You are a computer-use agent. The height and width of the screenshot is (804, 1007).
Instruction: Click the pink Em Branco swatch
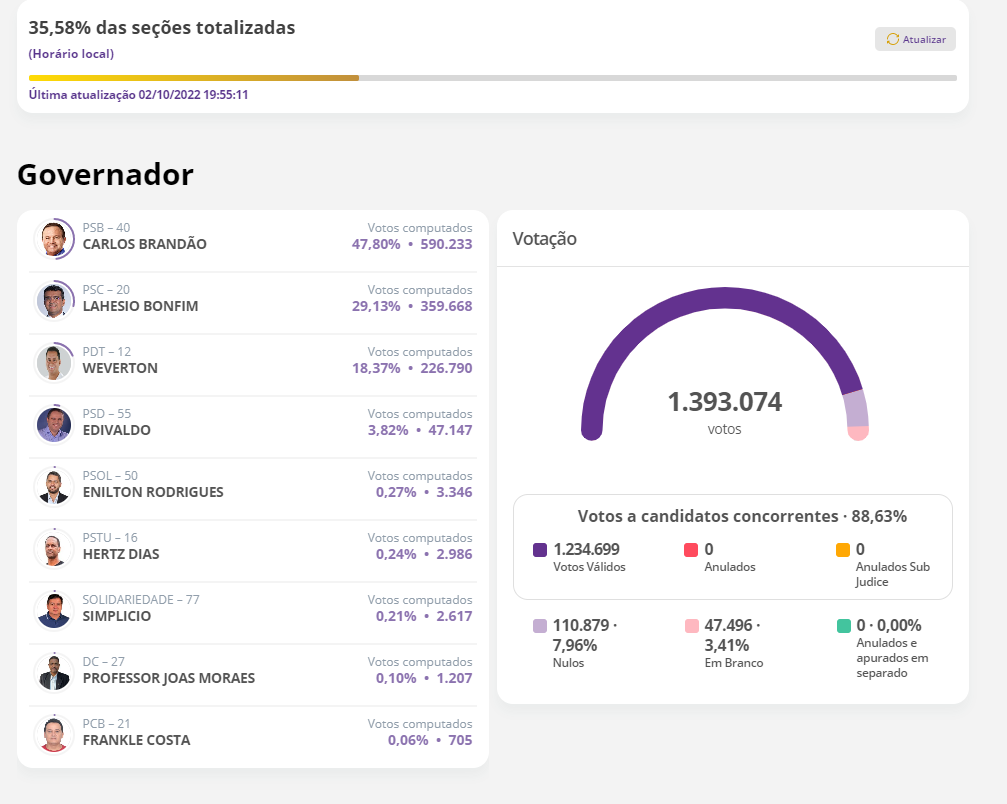pyautogui.click(x=691, y=626)
